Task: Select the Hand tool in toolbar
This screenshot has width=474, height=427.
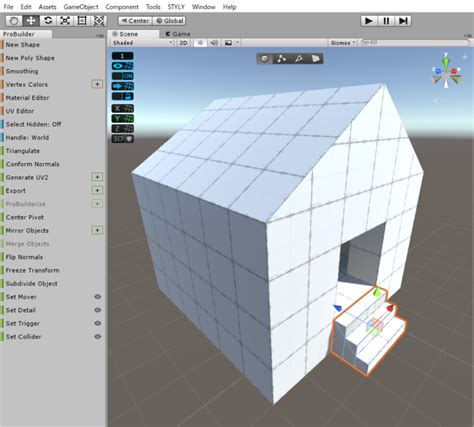Action: (x=14, y=21)
